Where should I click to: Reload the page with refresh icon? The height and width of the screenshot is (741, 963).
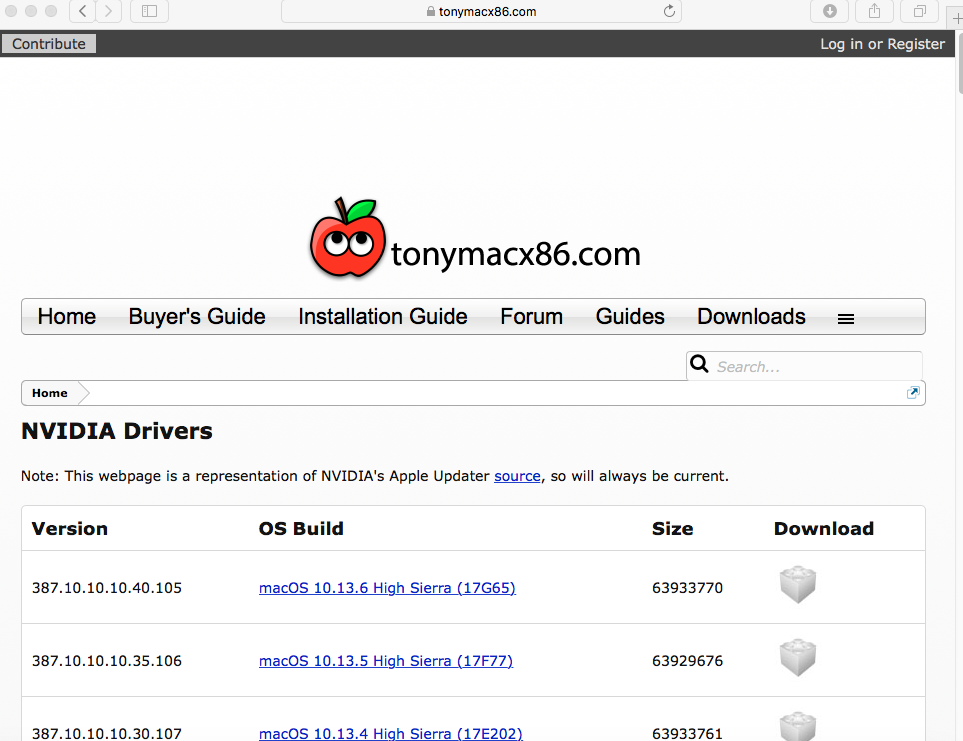[669, 11]
